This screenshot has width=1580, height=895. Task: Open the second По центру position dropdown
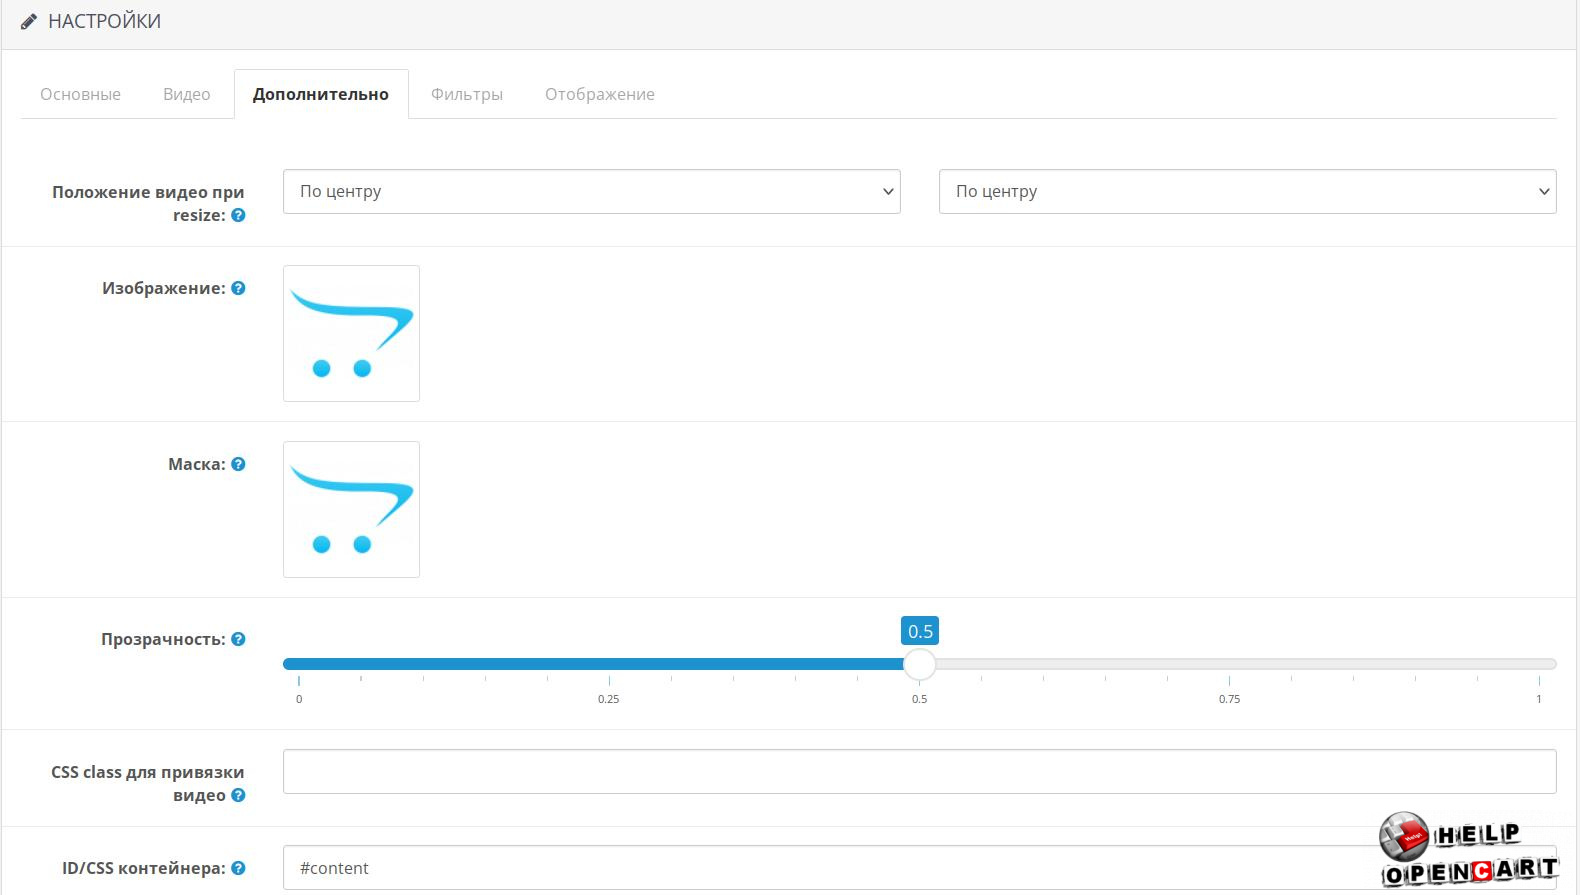[x=1246, y=191]
